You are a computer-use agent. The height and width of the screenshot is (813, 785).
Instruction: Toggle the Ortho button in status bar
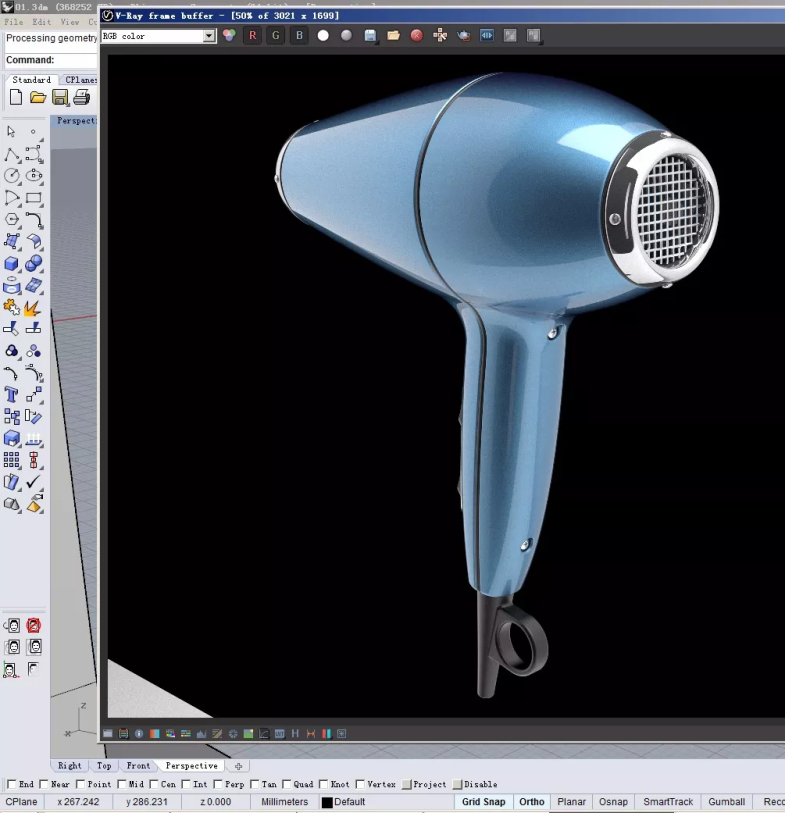point(532,802)
